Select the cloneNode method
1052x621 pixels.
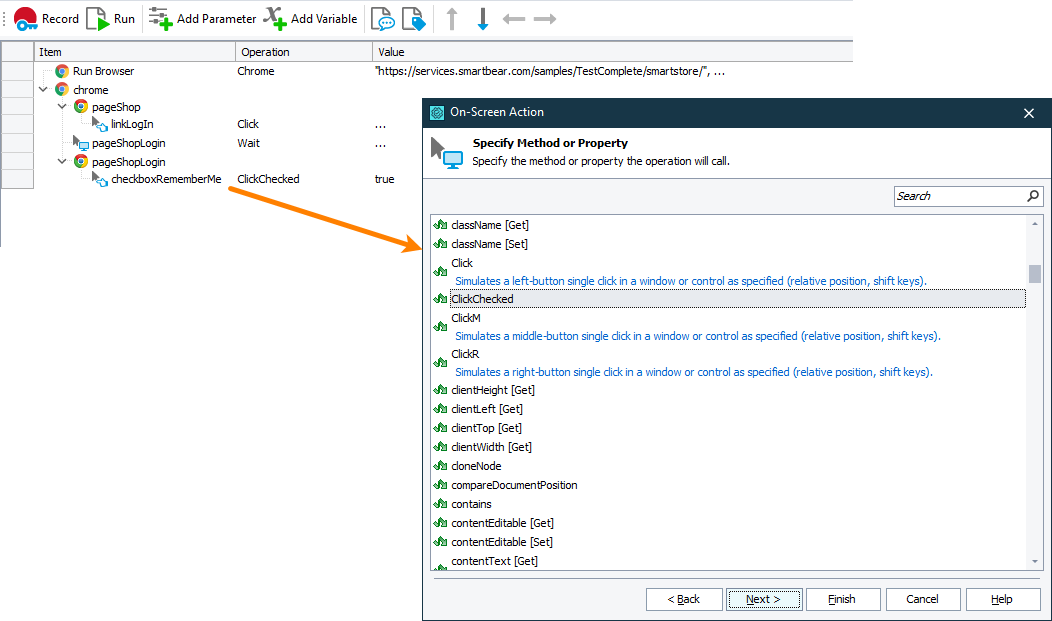coord(476,465)
